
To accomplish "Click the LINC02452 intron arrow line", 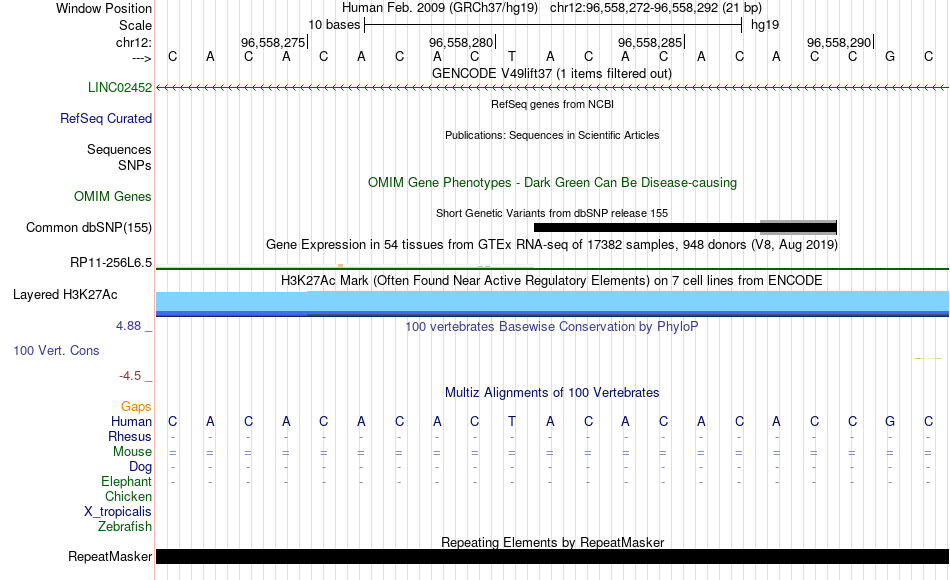I will coord(552,88).
